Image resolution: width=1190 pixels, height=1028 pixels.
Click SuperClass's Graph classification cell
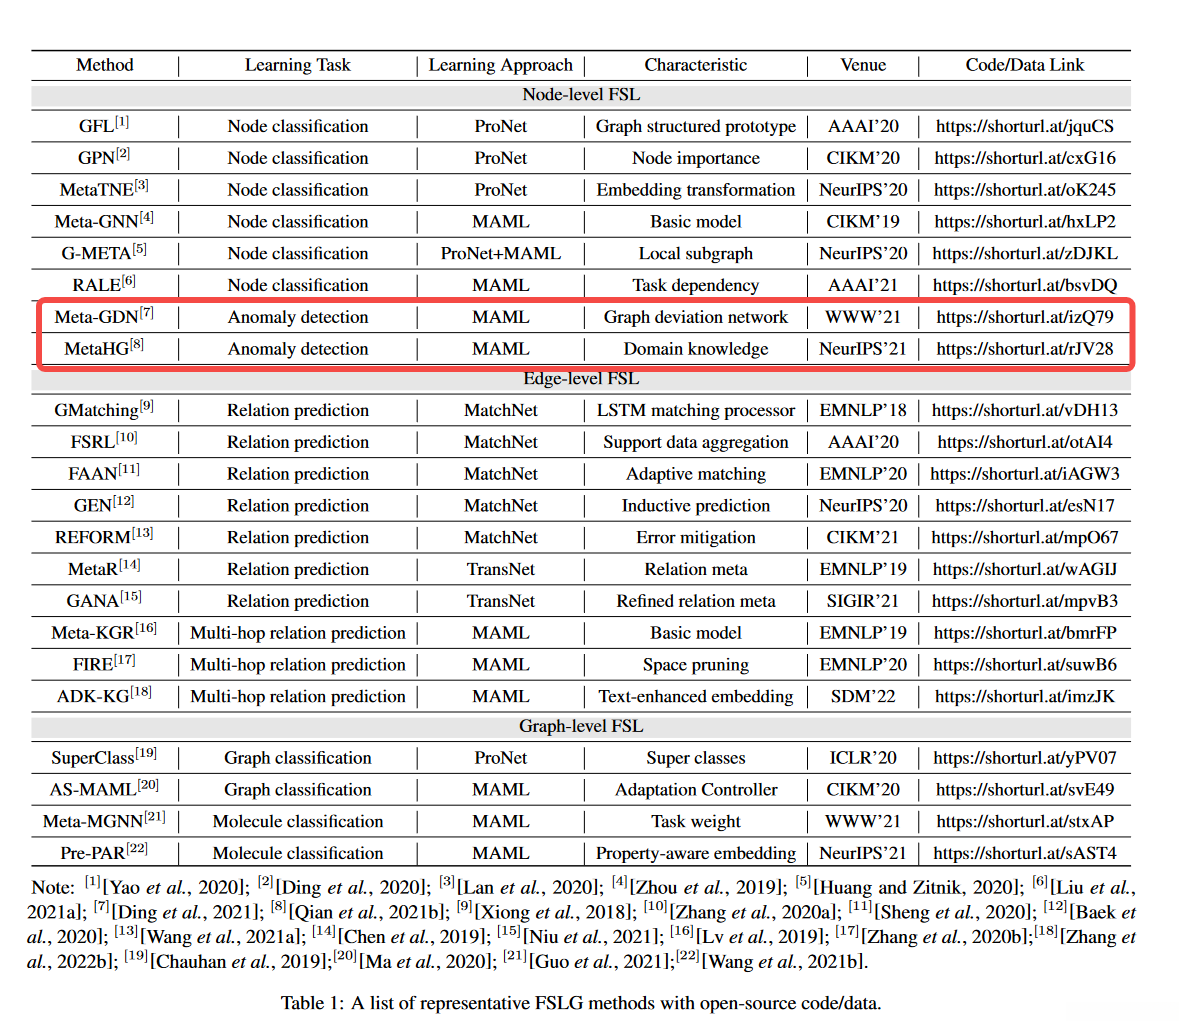click(x=298, y=758)
